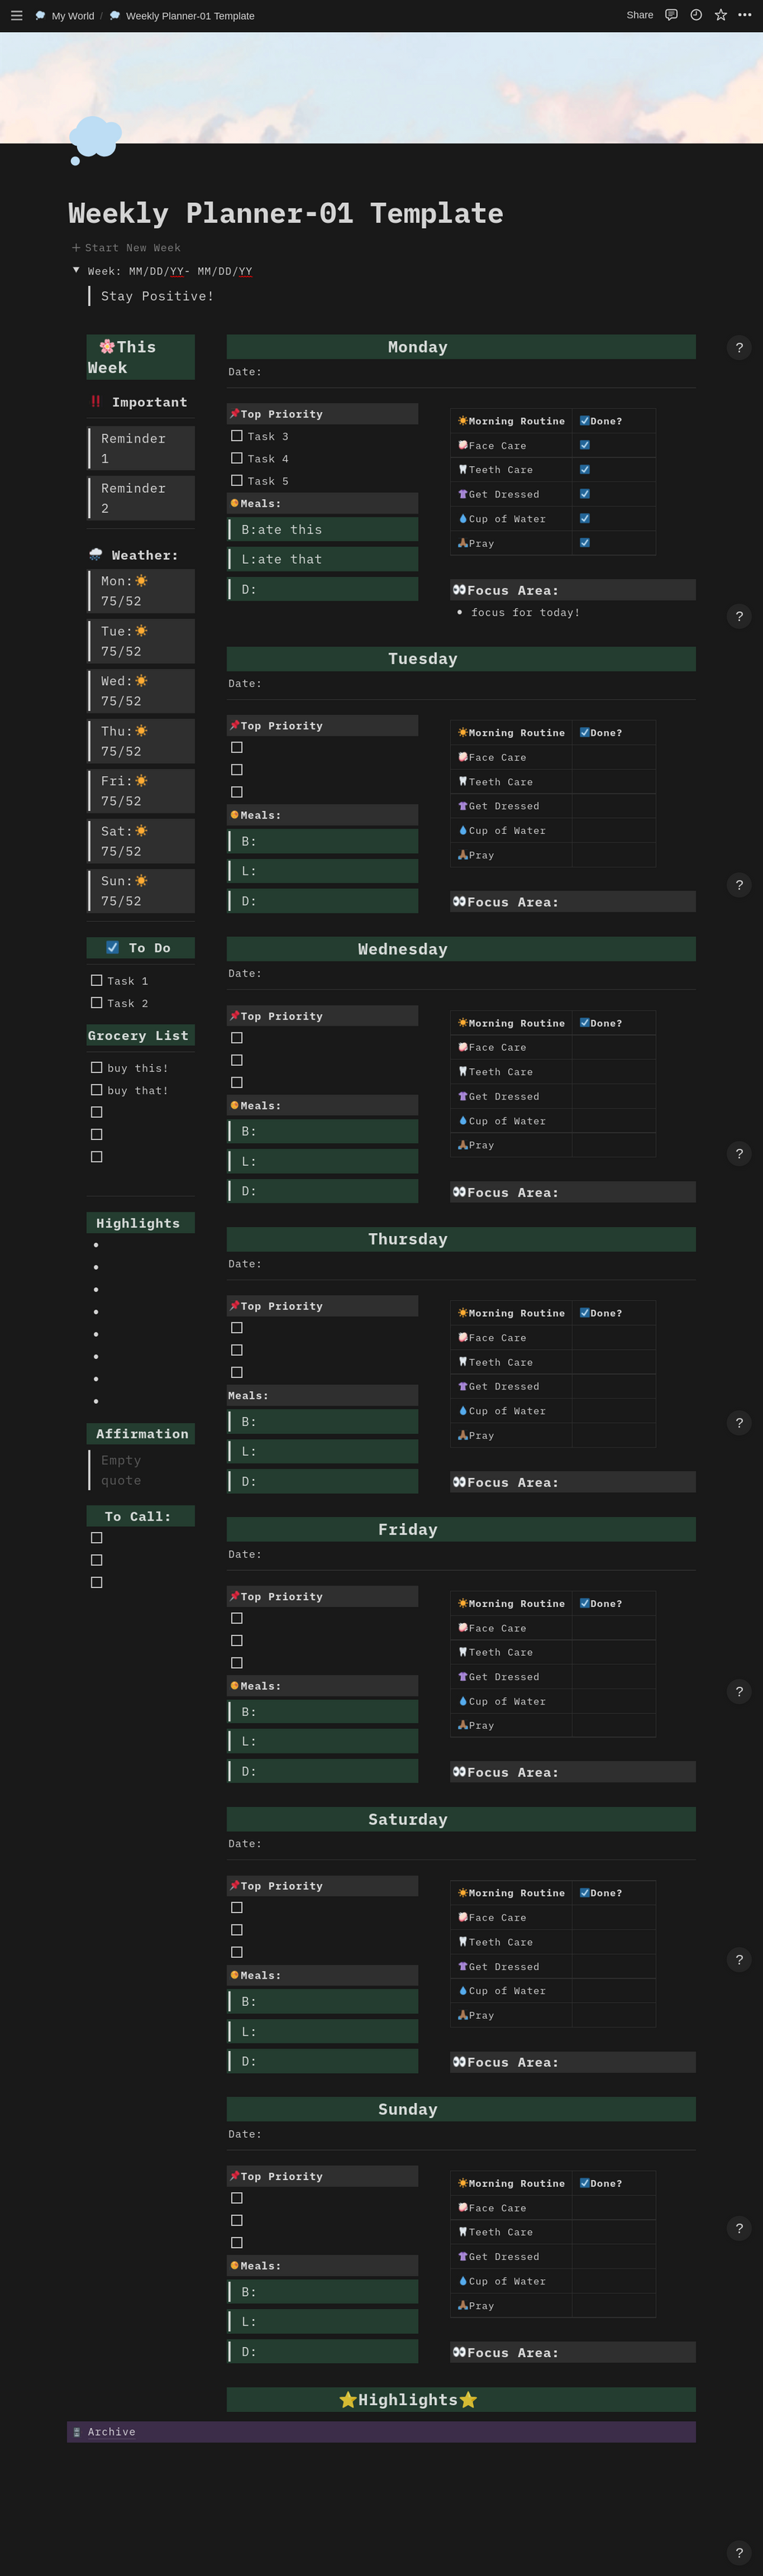The height and width of the screenshot is (2576, 763).
Task: Uncheck Face Care done on Monday
Action: [585, 445]
